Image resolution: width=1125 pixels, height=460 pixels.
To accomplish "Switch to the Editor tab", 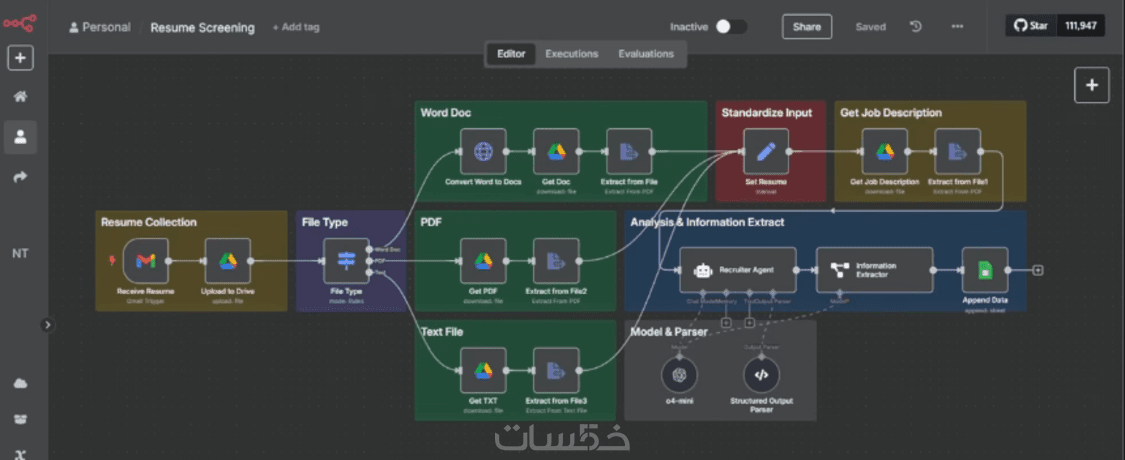I will coord(512,54).
